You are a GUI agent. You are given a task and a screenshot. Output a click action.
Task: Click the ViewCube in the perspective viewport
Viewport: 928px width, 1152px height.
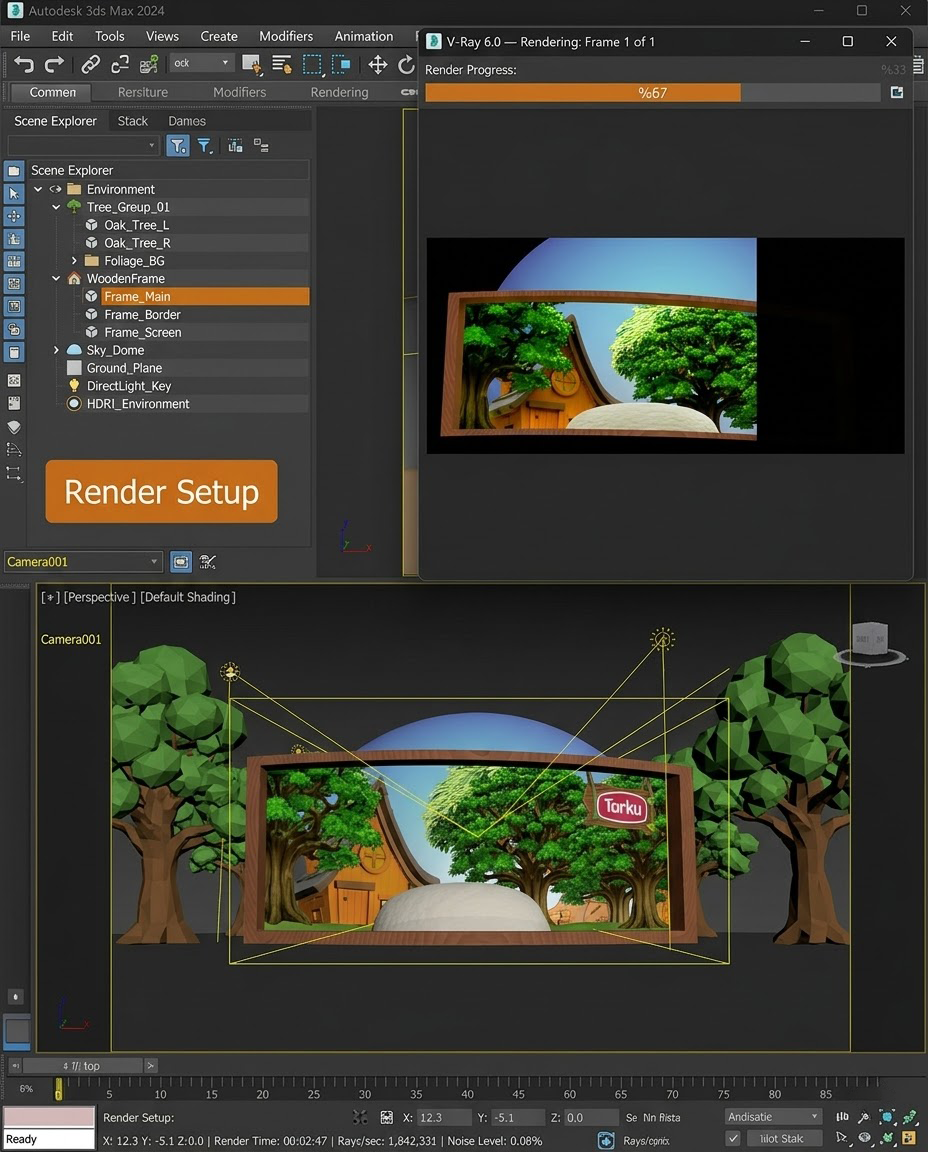(x=869, y=637)
